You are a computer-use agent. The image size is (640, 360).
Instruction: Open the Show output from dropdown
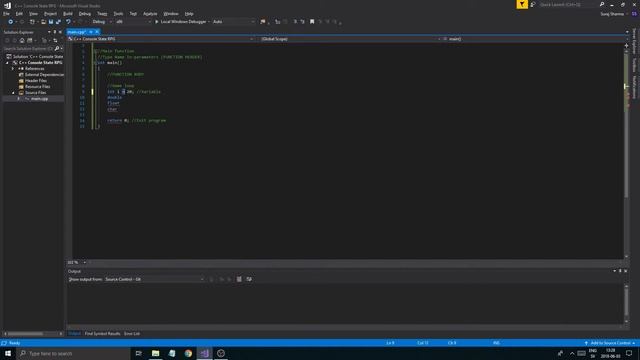pos(154,279)
